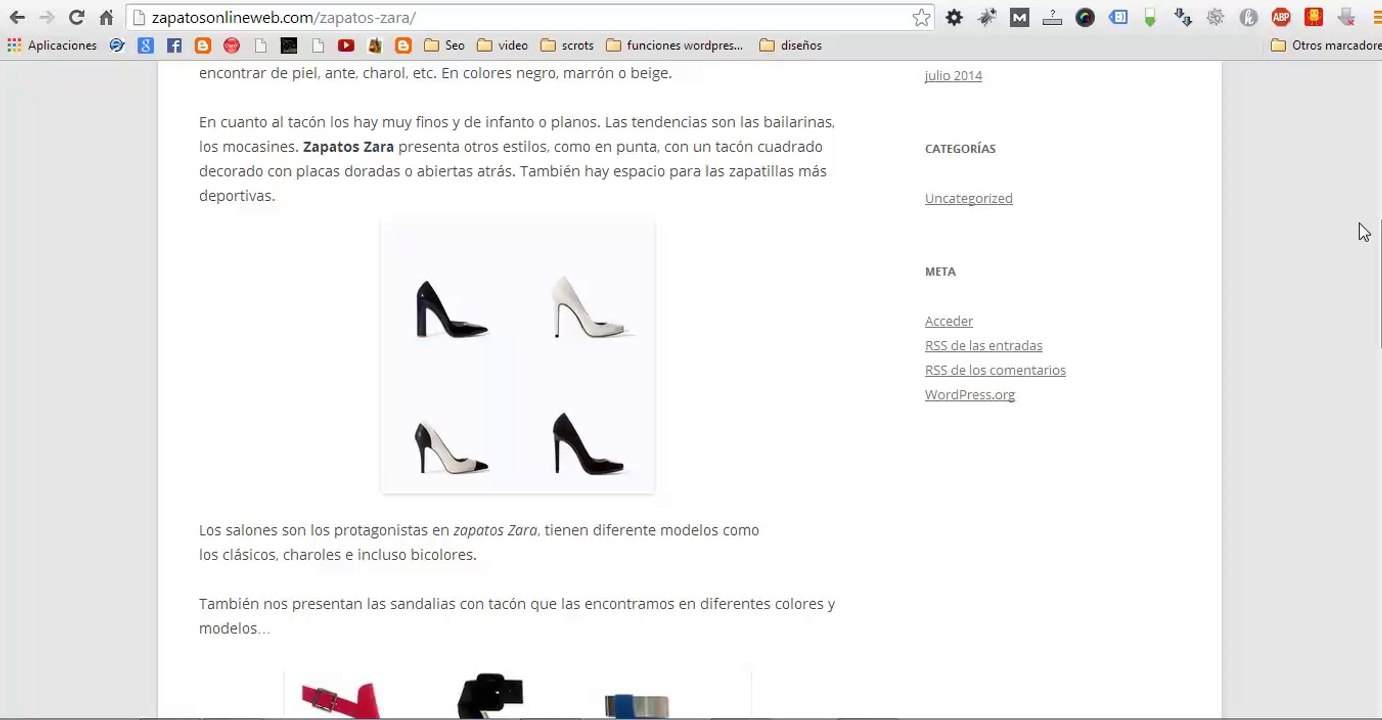Screen dimensions: 1382x720
Task: Open the black gear extension
Action: click(x=954, y=17)
